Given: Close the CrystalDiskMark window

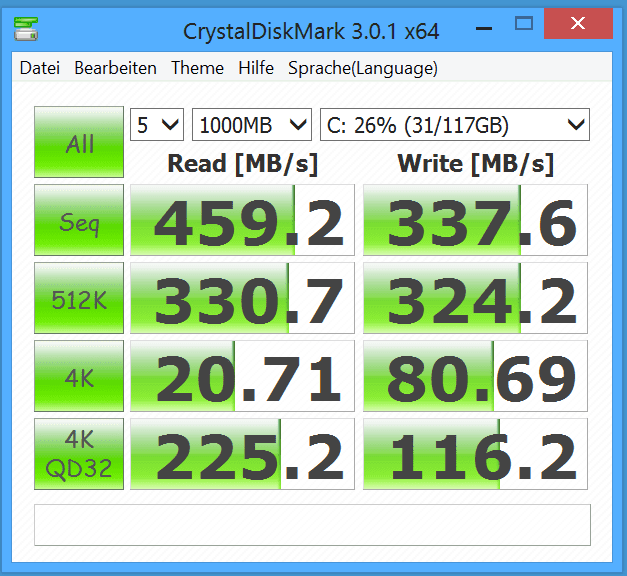Looking at the screenshot, I should click(x=578, y=24).
